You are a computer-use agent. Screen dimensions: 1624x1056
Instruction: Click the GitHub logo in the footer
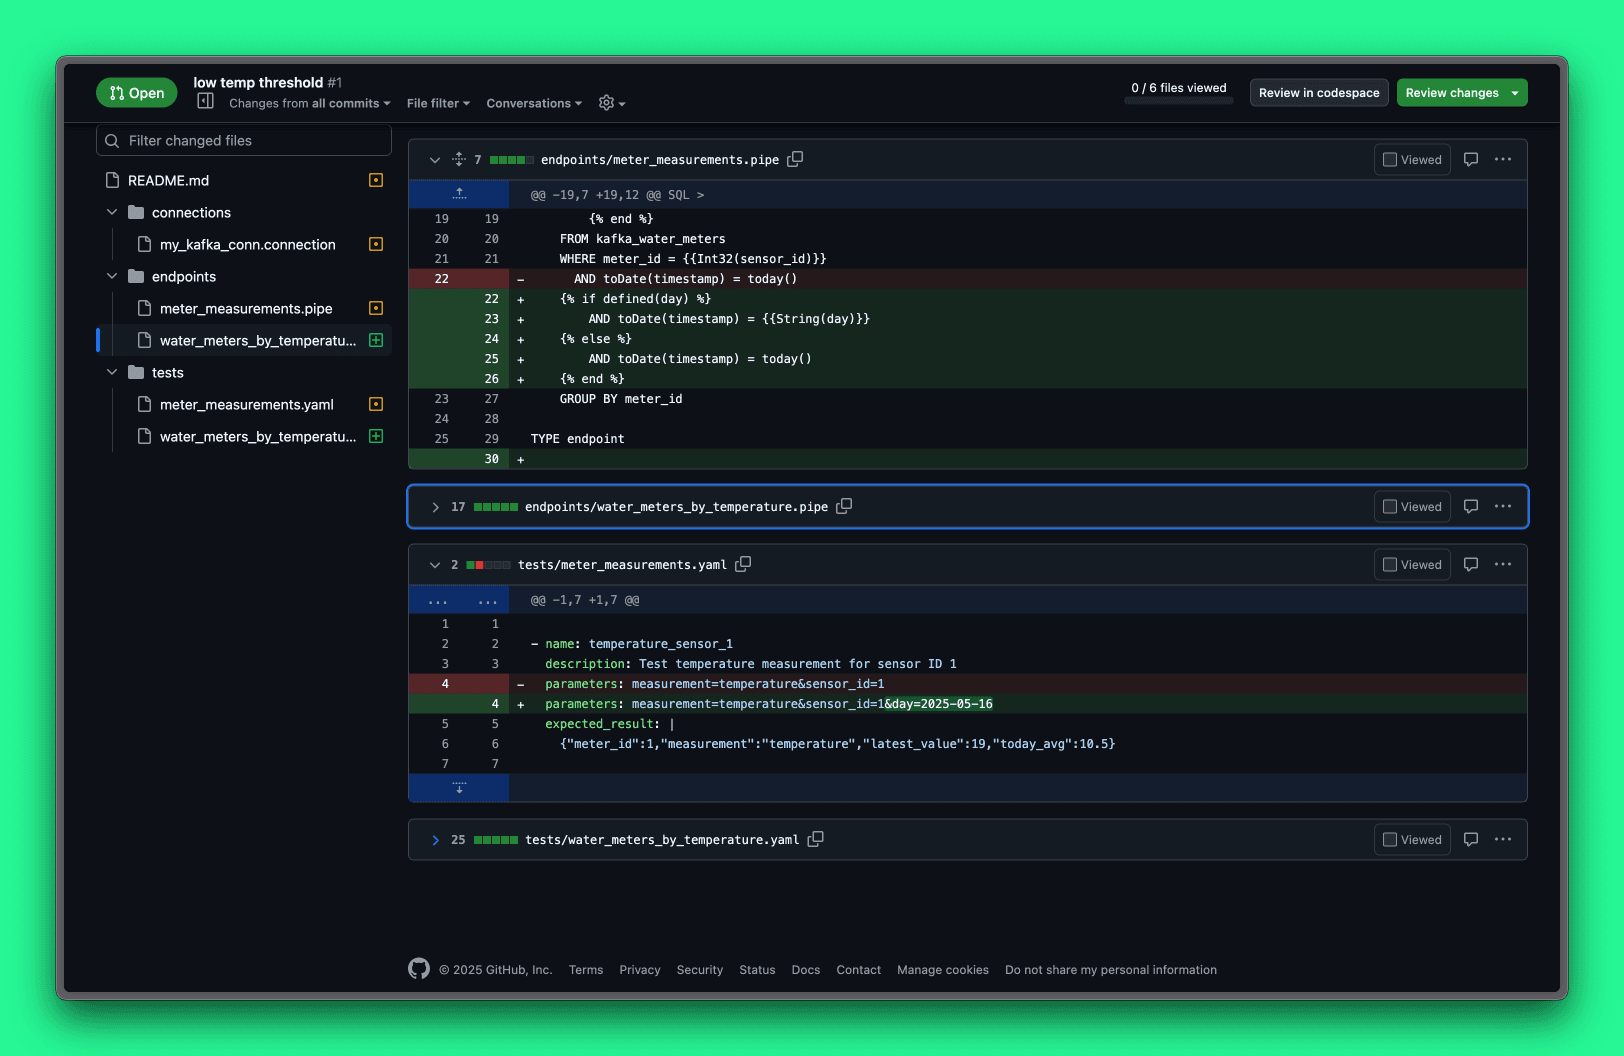(419, 969)
